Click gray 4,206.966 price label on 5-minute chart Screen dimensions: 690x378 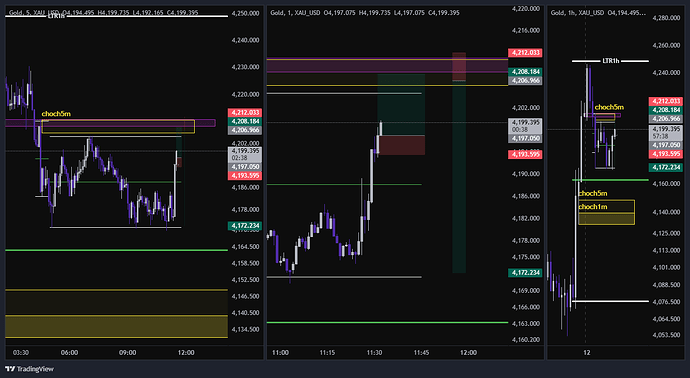click(245, 130)
